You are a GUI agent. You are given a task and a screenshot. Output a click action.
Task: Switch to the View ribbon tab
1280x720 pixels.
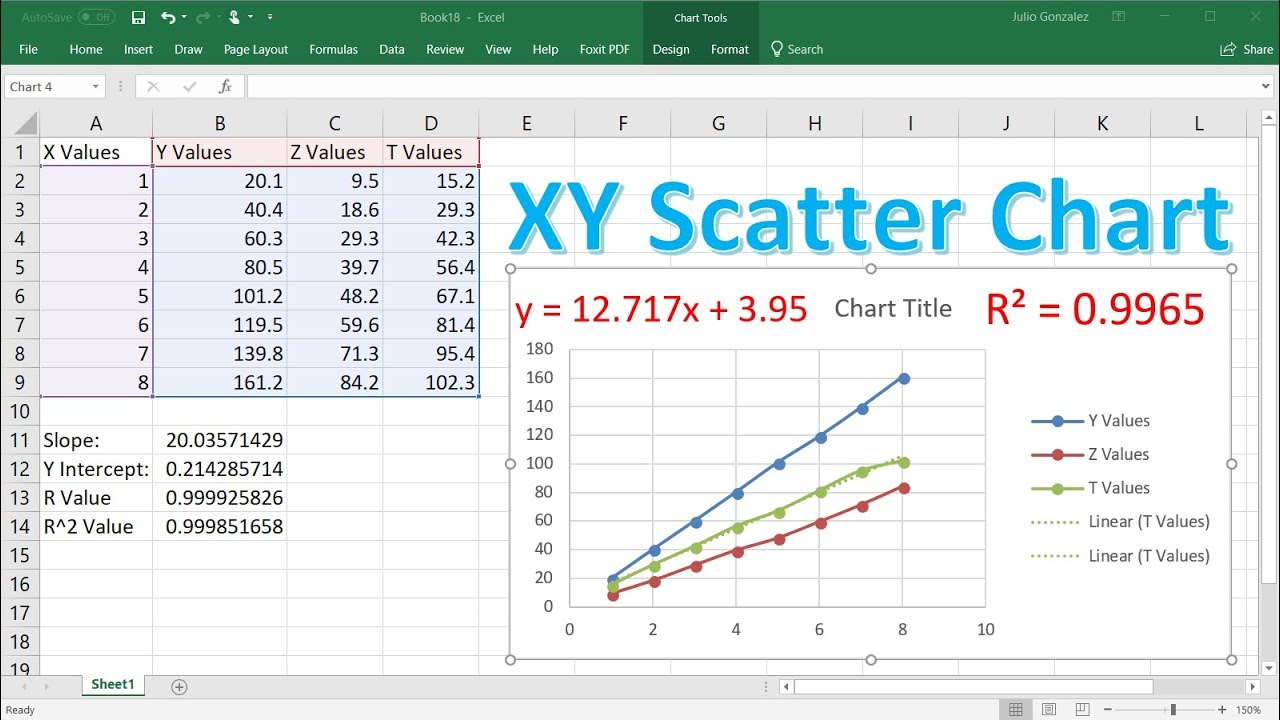pyautogui.click(x=498, y=49)
